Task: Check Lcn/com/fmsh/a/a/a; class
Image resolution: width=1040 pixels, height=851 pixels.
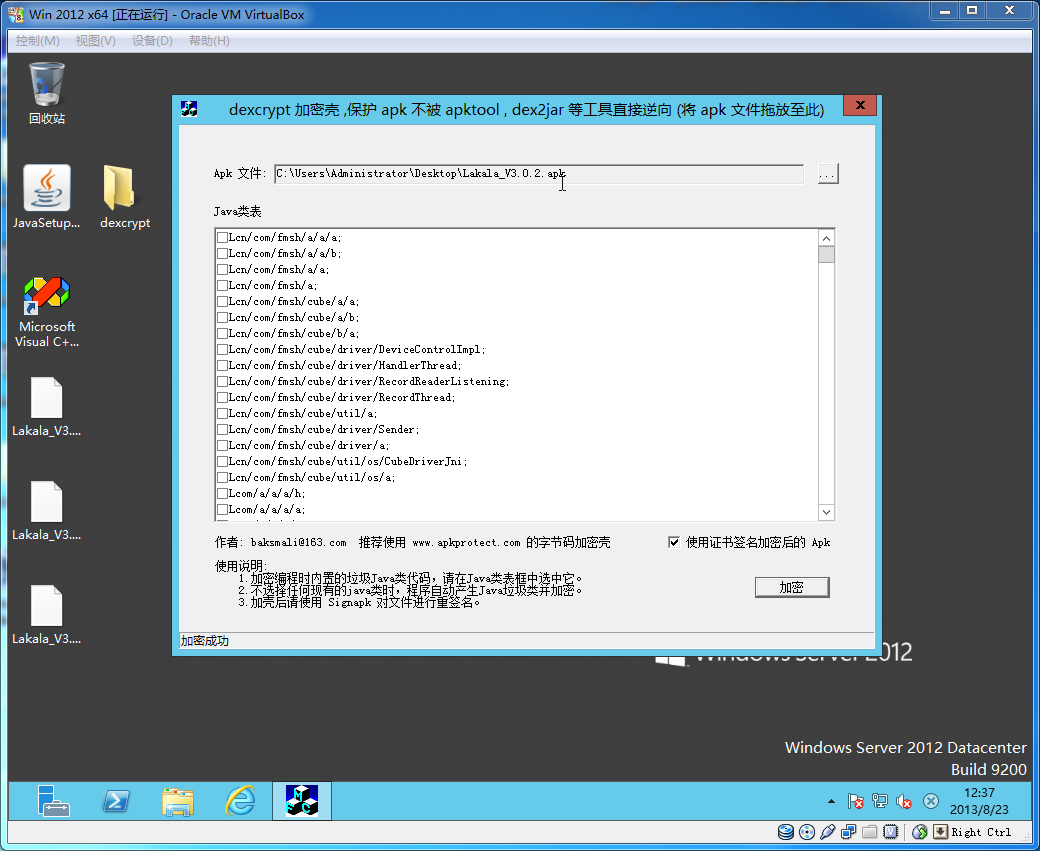Action: click(223, 237)
